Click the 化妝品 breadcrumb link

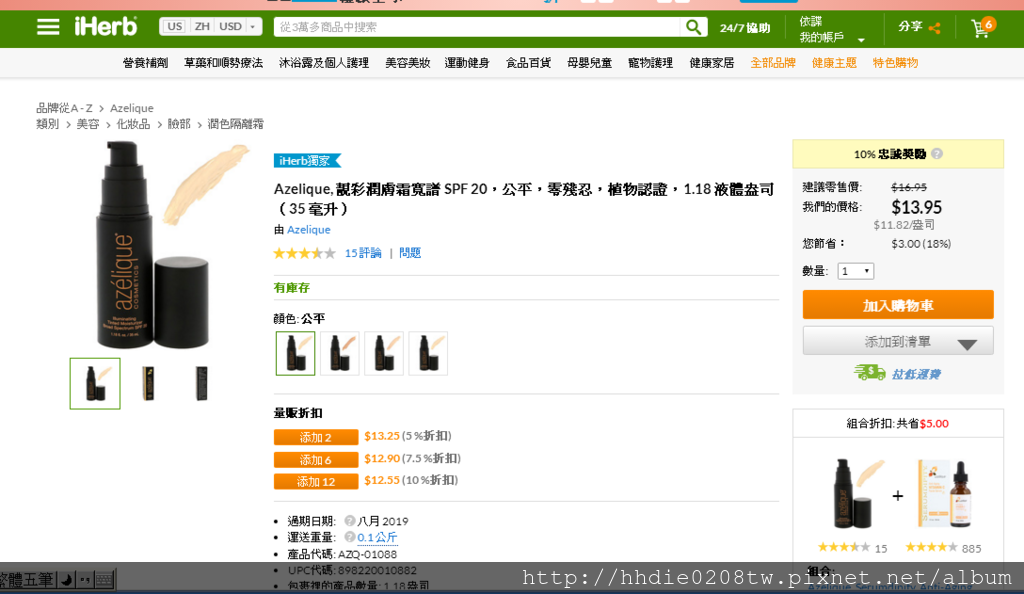(x=133, y=124)
